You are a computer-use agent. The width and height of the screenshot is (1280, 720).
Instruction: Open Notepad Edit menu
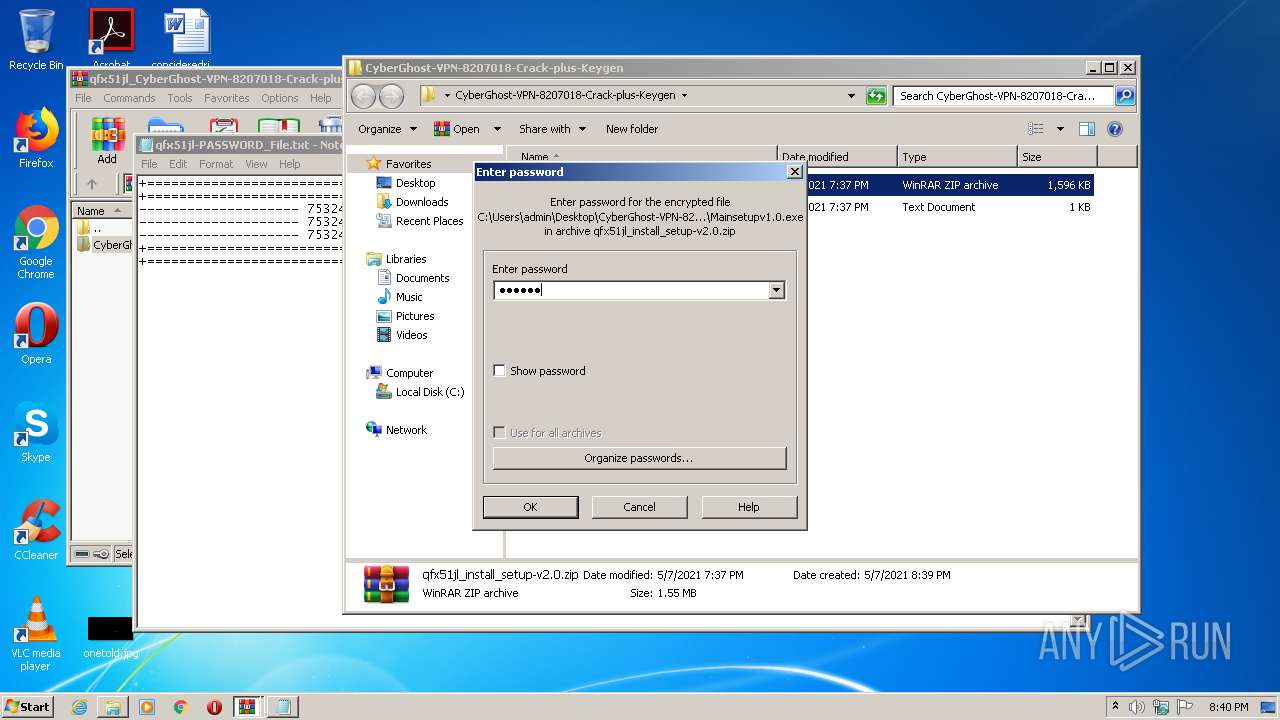(x=178, y=164)
